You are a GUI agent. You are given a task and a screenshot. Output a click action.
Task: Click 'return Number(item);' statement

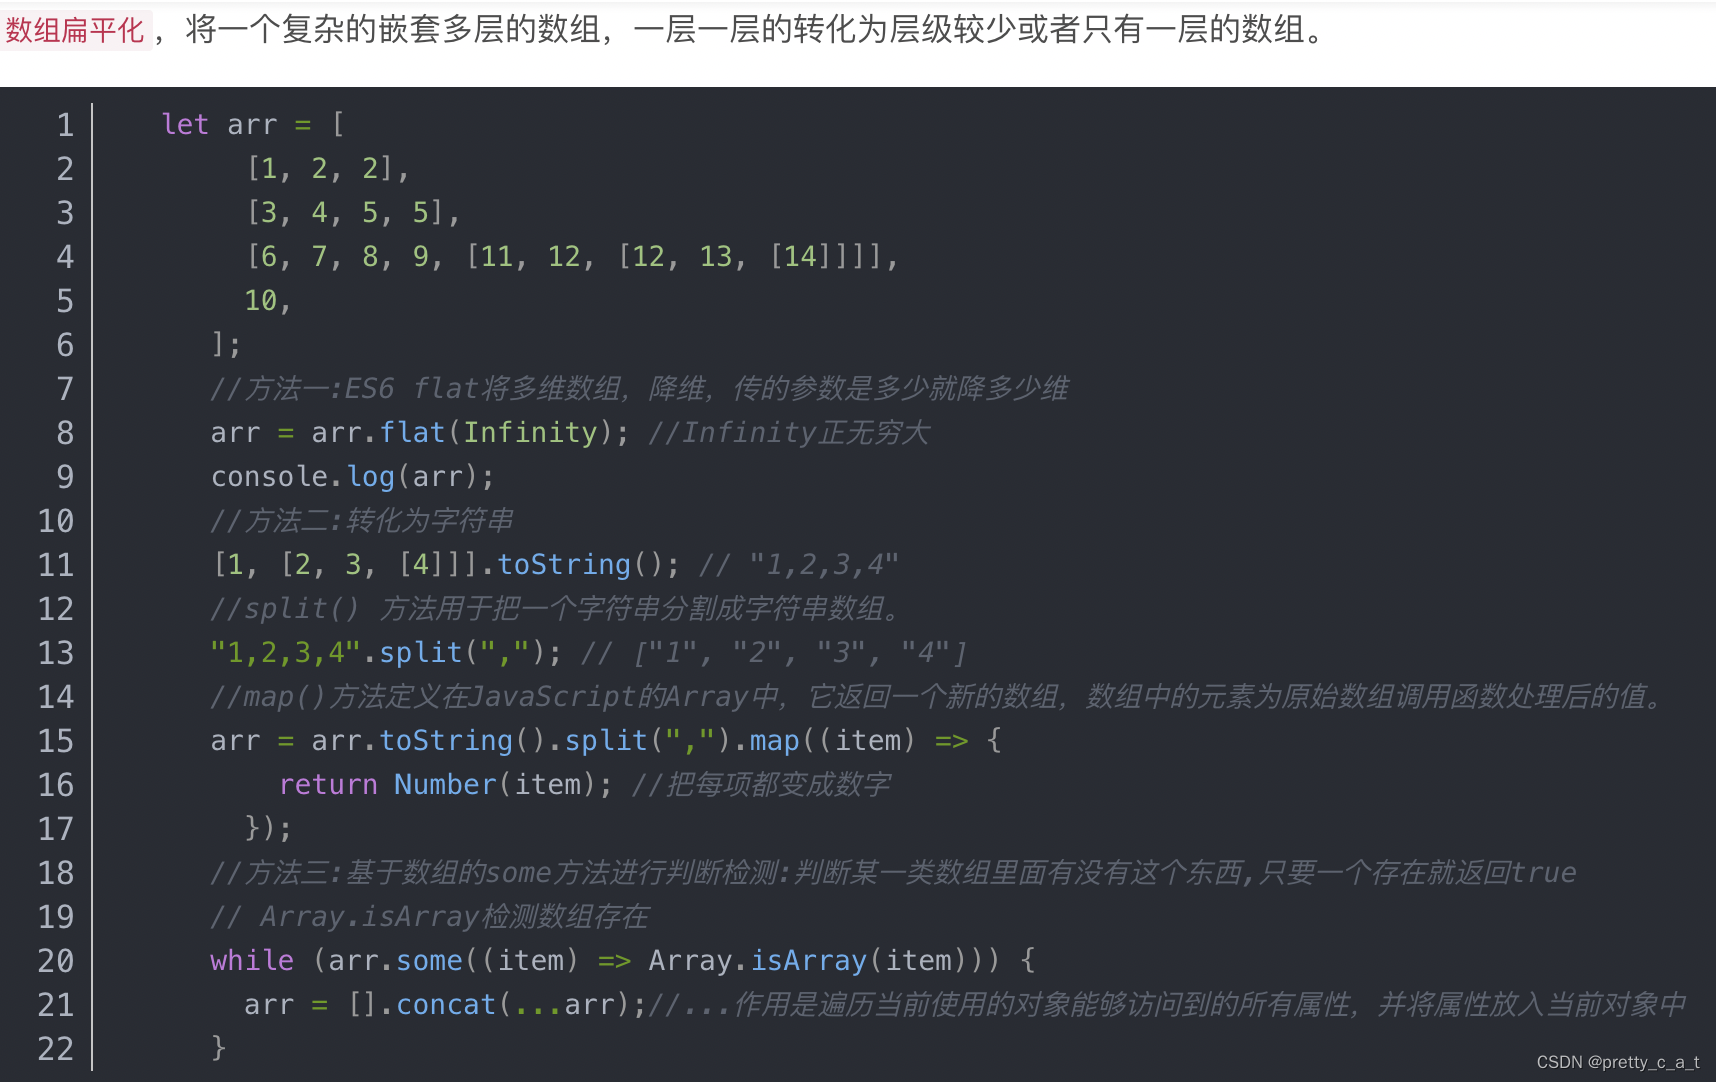tap(446, 785)
